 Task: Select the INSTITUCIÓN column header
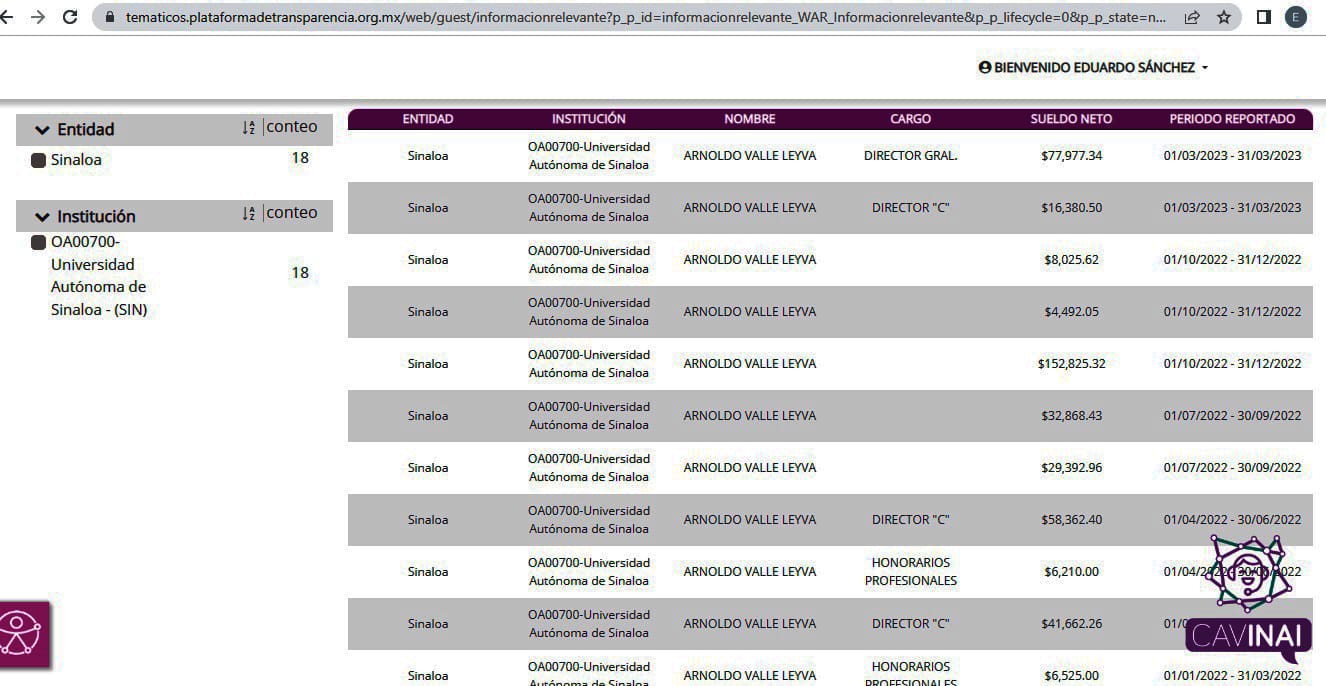tap(589, 119)
